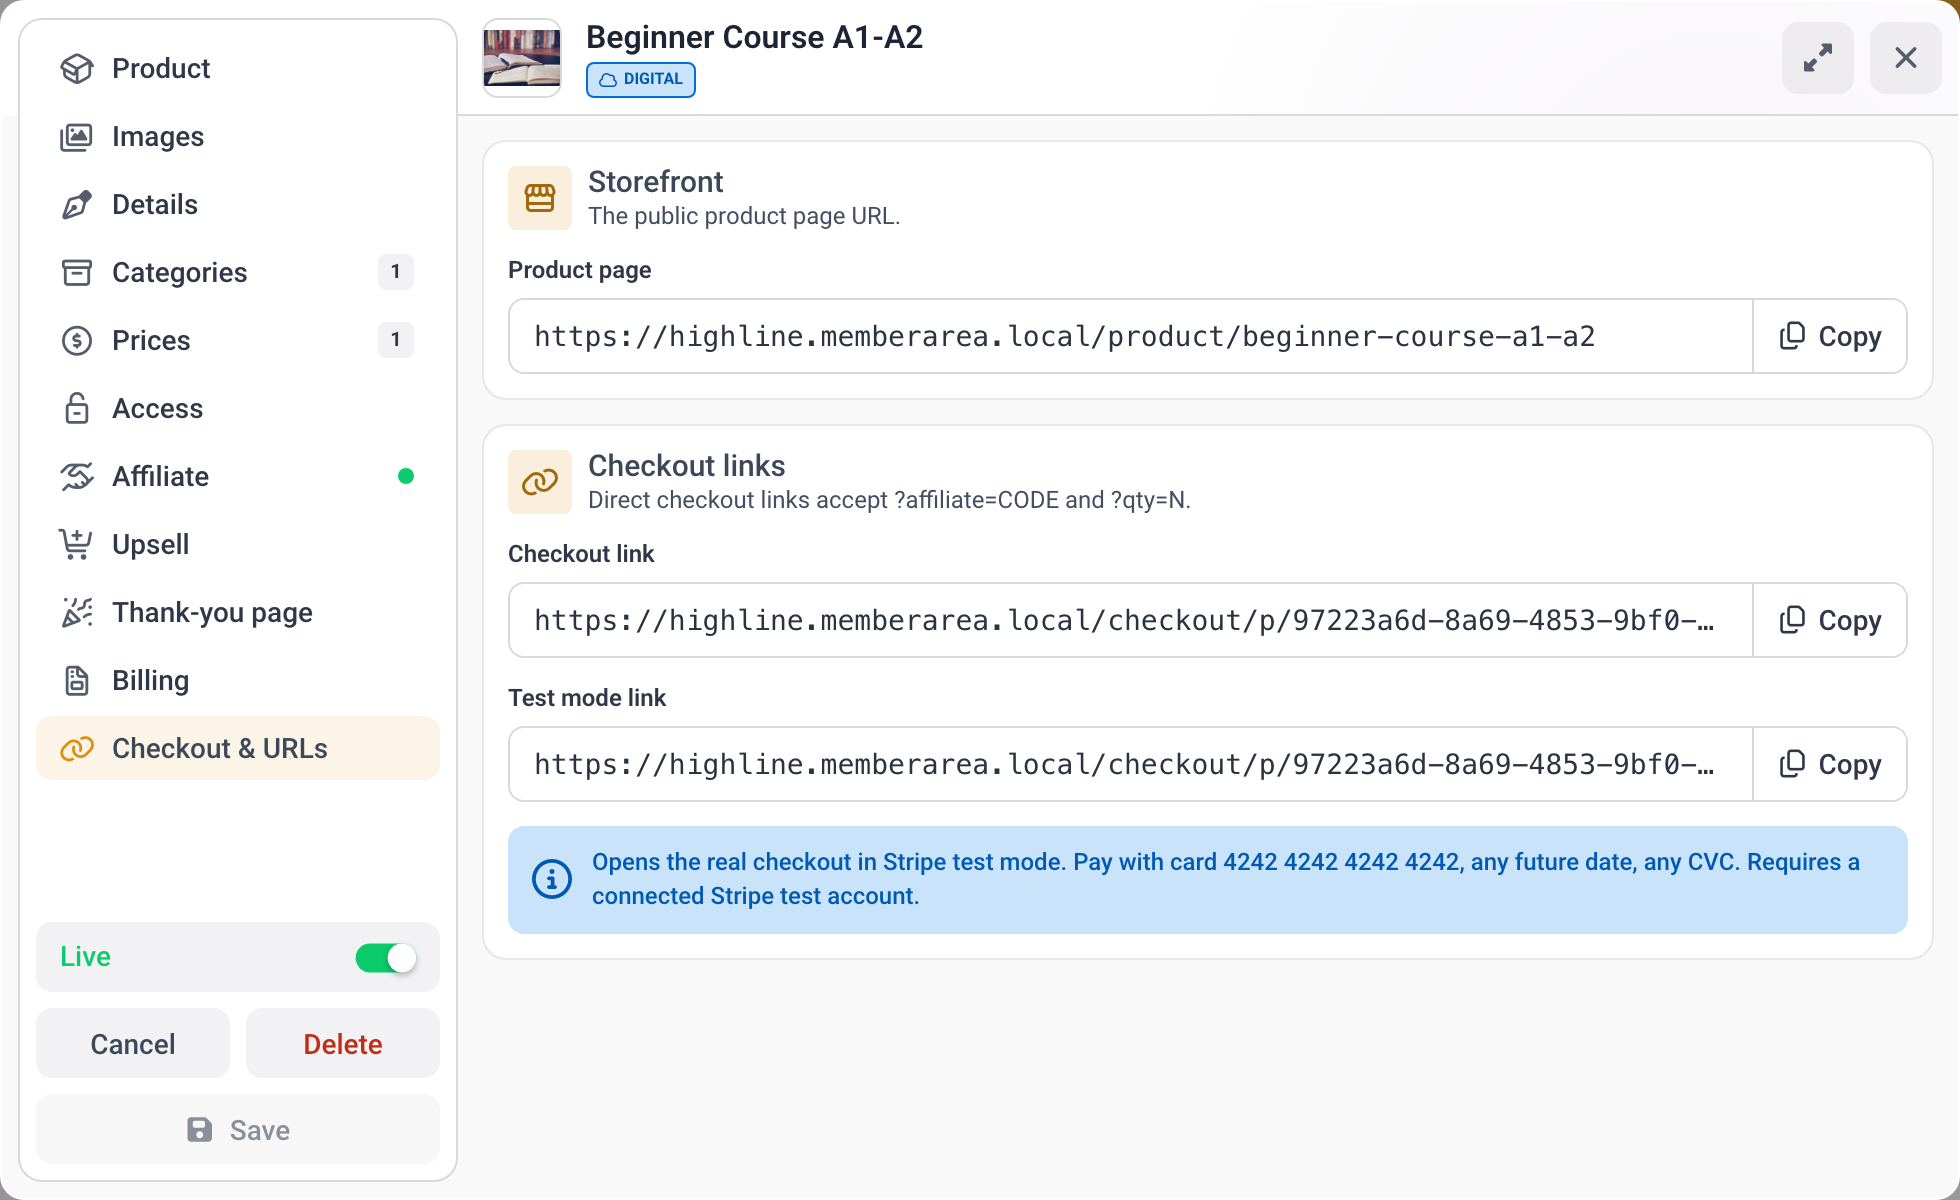Screen dimensions: 1960x1200
Task: Click the red Delete button
Action: [x=343, y=1044]
